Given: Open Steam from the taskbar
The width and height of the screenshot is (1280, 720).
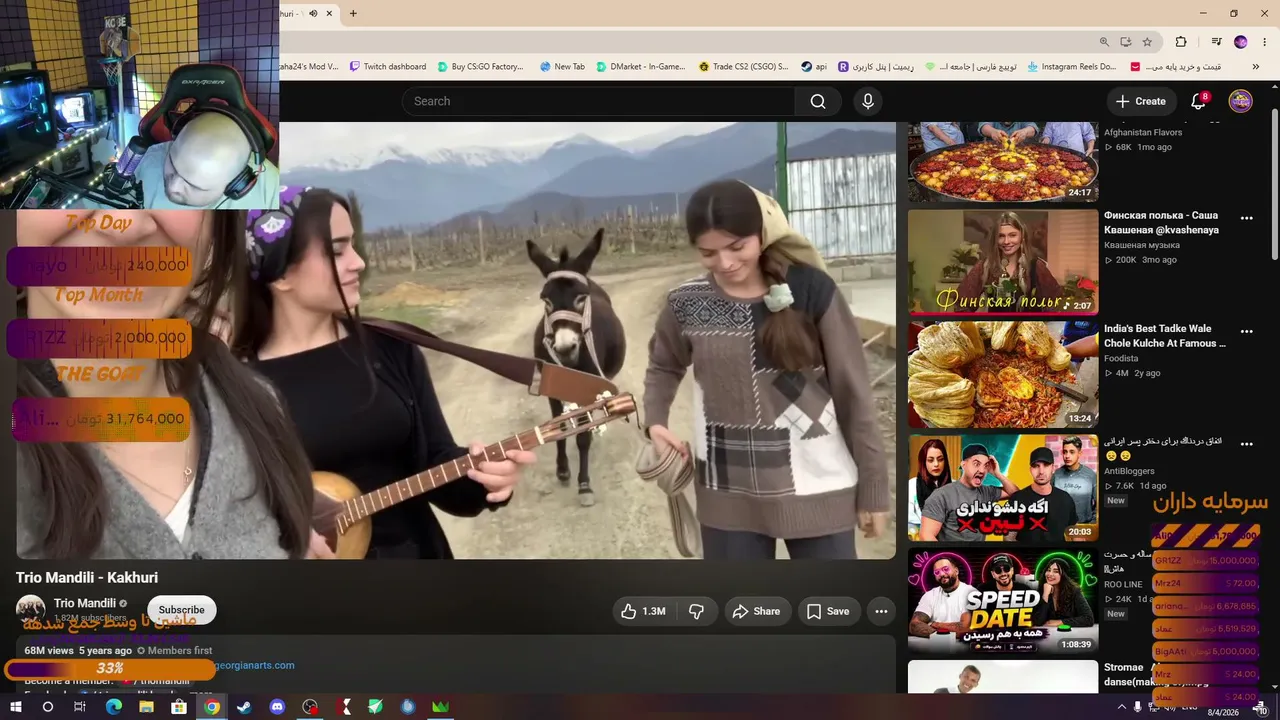Looking at the screenshot, I should [244, 707].
